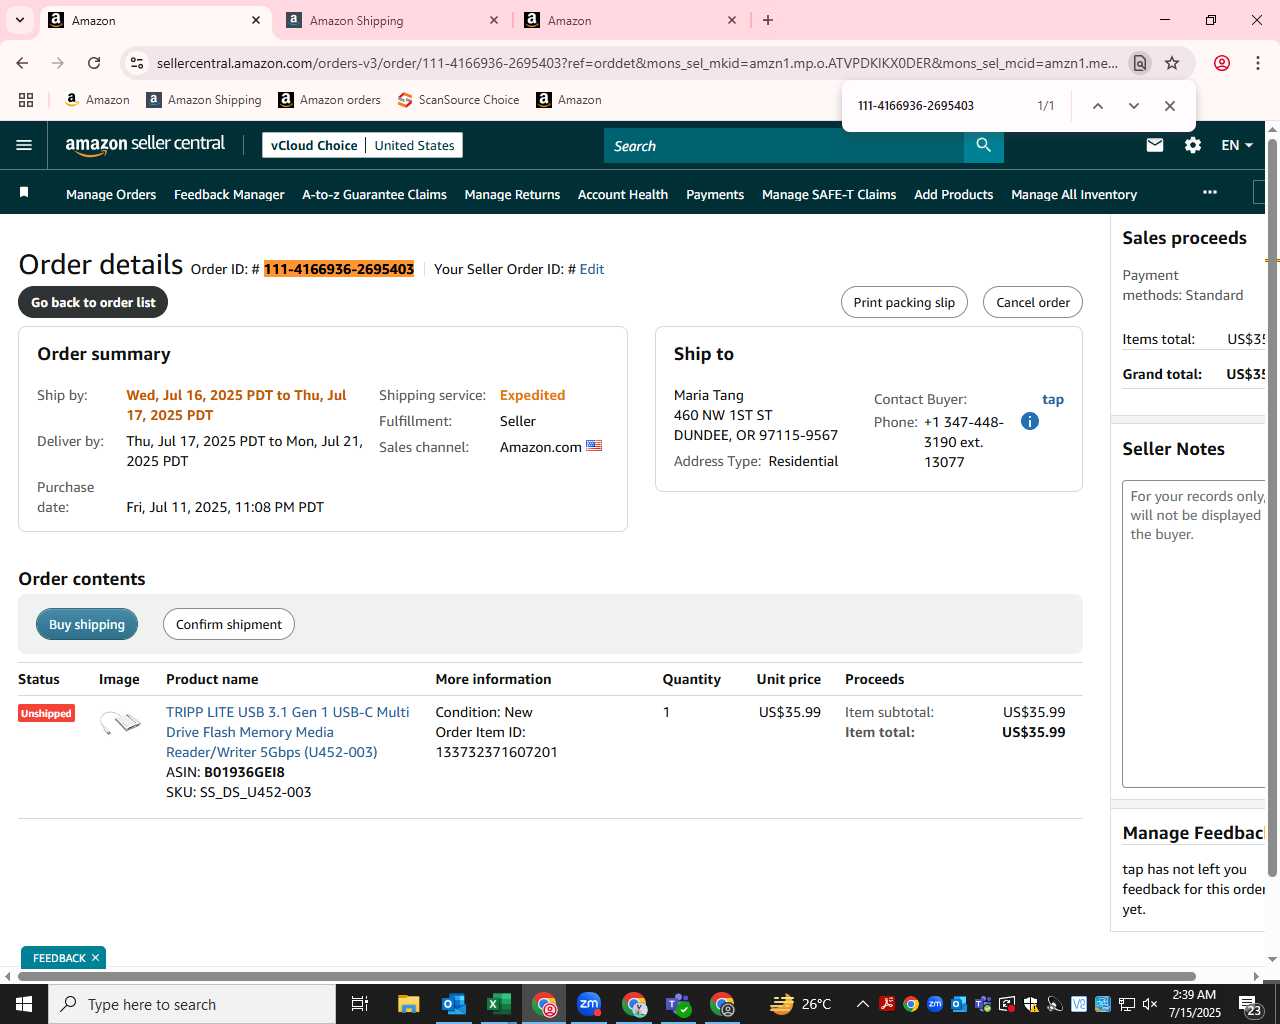Viewport: 1280px width, 1024px height.
Task: Bookmark this page with the star icon
Action: [x=1172, y=63]
